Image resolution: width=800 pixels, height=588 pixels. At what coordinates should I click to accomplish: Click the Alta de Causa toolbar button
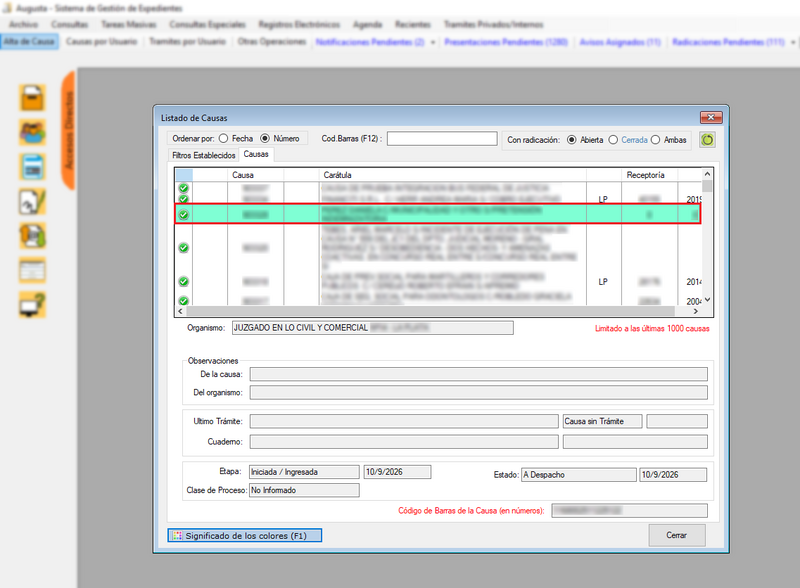coord(30,42)
